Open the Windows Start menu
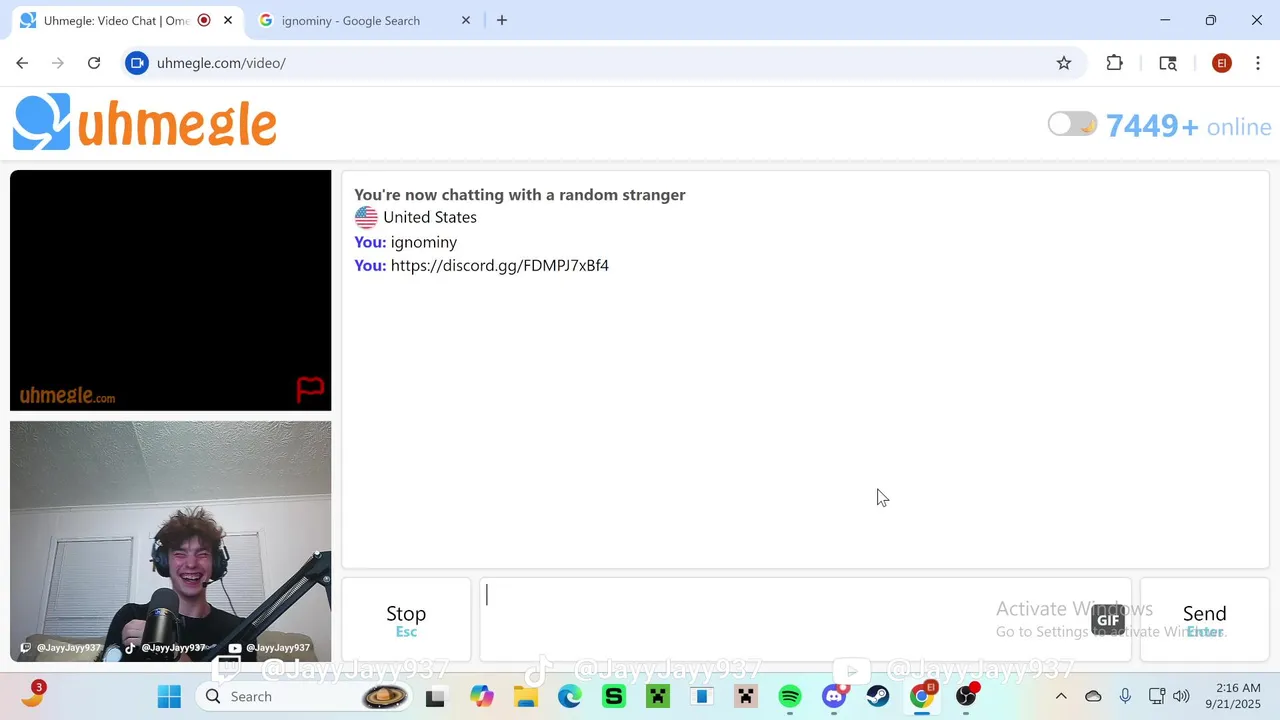The height and width of the screenshot is (720, 1280). coord(169,696)
